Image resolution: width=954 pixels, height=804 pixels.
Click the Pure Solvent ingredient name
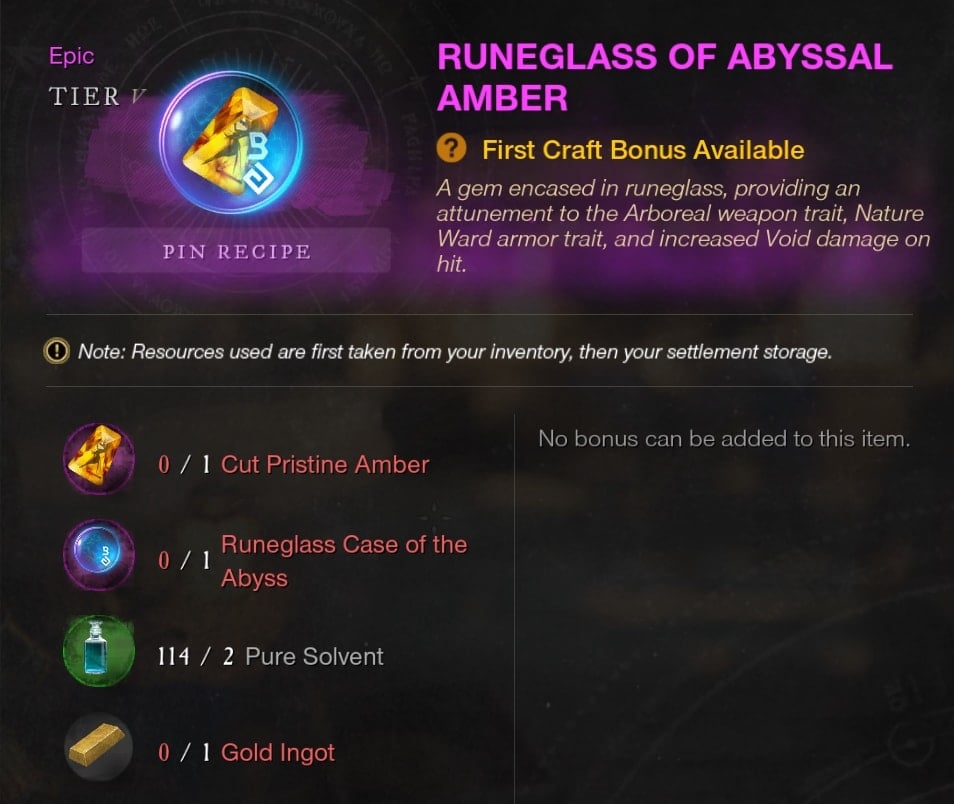pyautogui.click(x=314, y=656)
